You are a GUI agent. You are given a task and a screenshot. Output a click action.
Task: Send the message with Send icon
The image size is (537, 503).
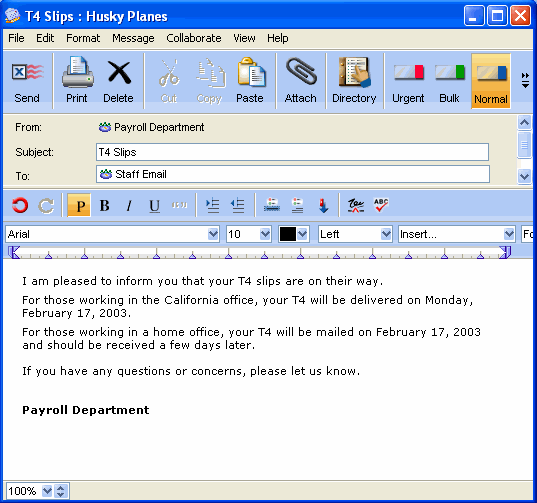tap(27, 81)
